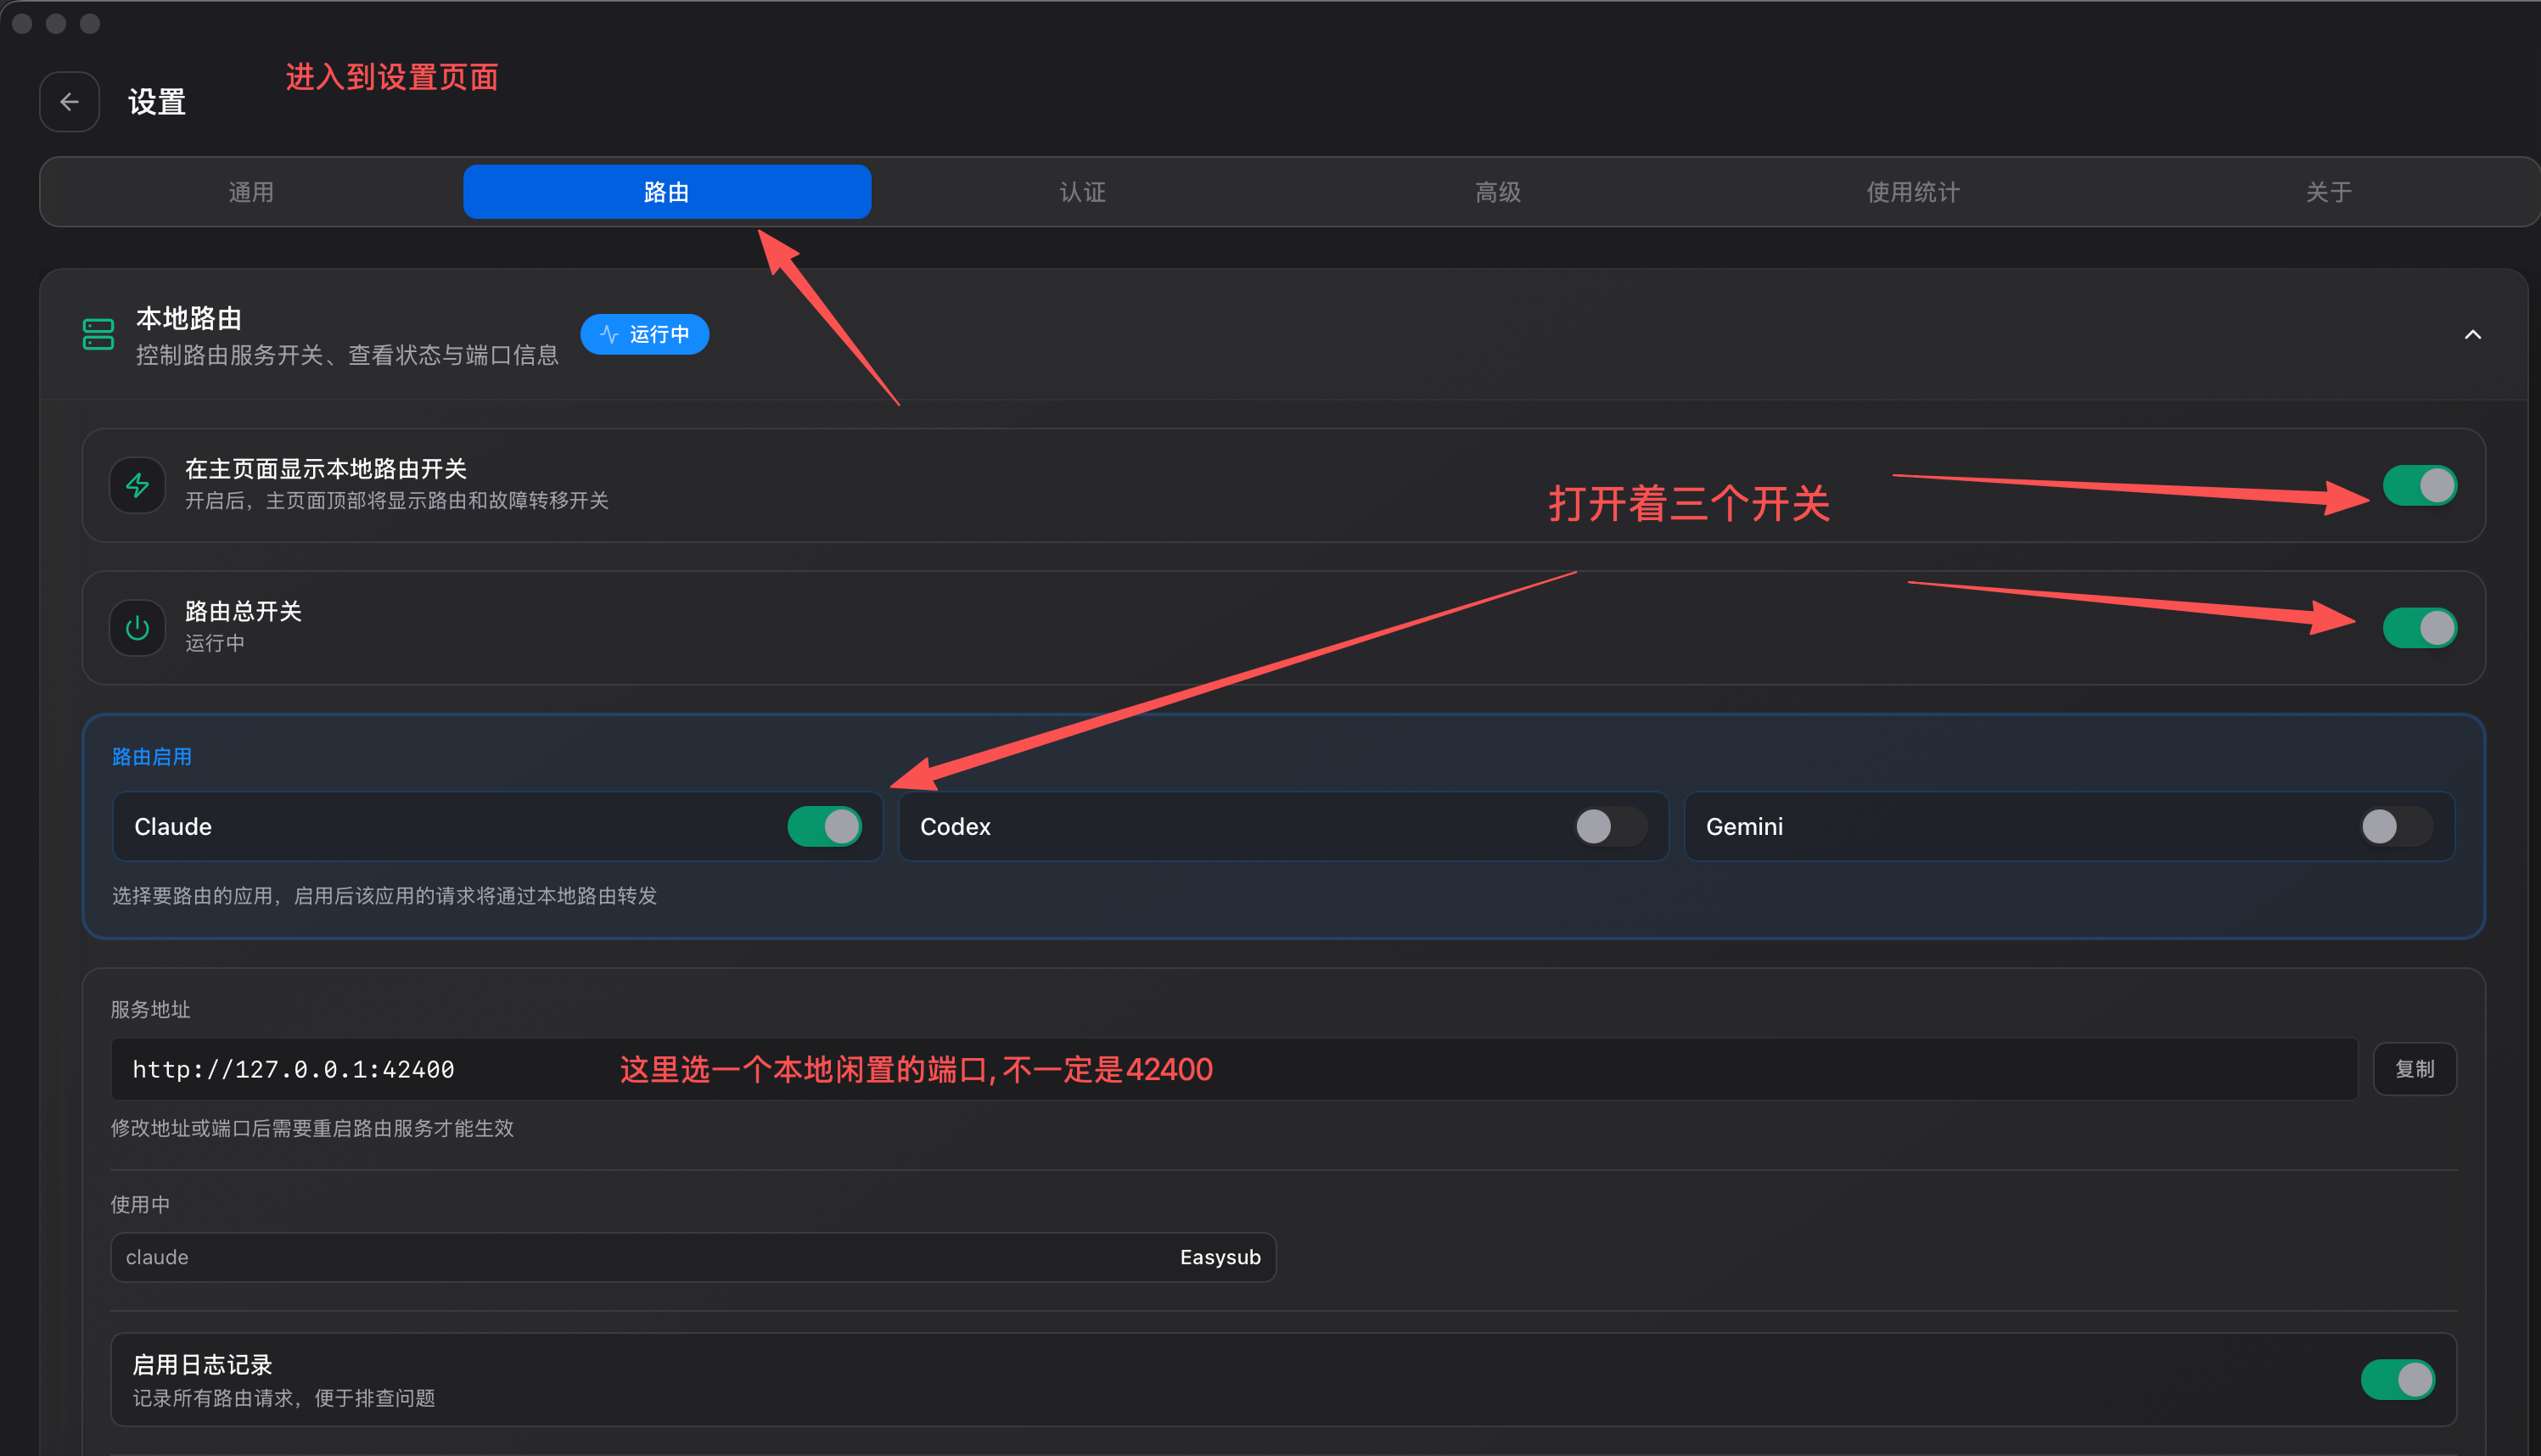2541x1456 pixels.
Task: Switch to the 通用 tab
Action: pos(251,192)
